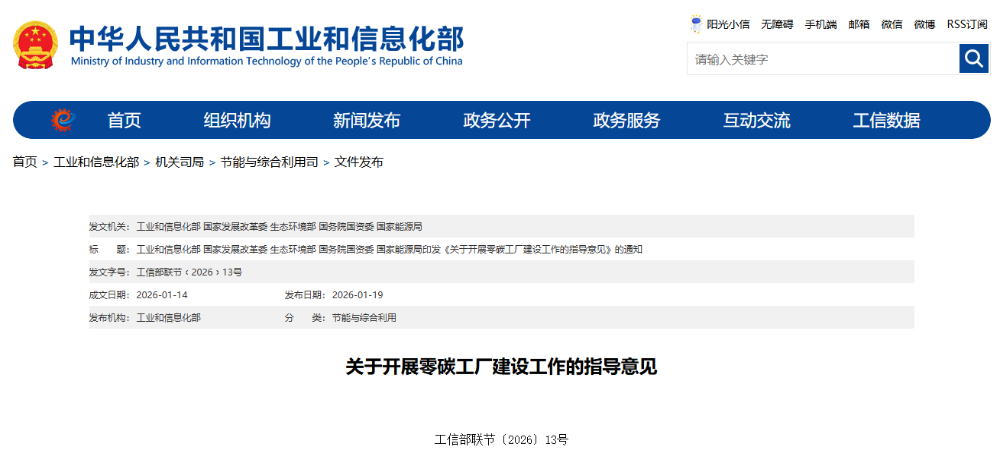Click the national emblem logo
The height and width of the screenshot is (469, 1000).
[37, 44]
